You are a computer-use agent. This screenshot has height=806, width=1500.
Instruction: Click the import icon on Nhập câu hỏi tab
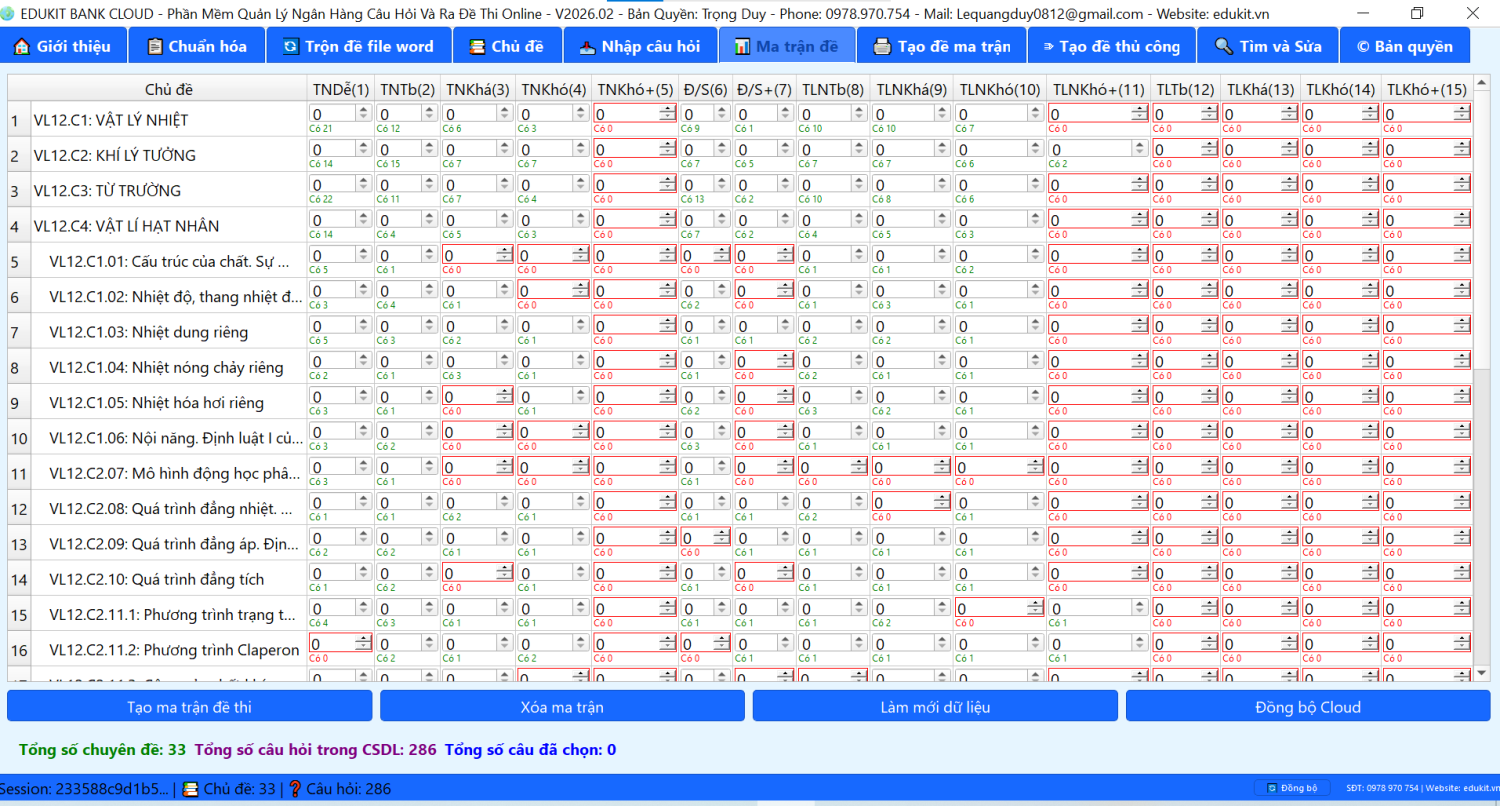click(587, 47)
